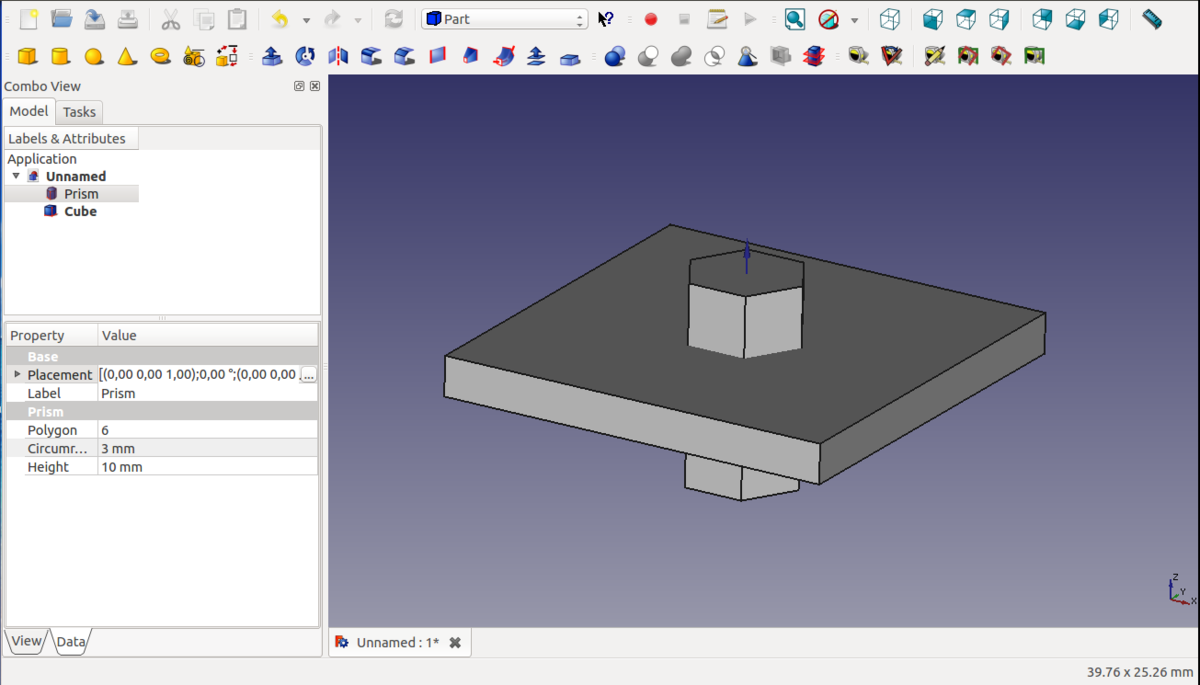Select Cube in the model tree
Screen dimensions: 1200x685
point(80,211)
